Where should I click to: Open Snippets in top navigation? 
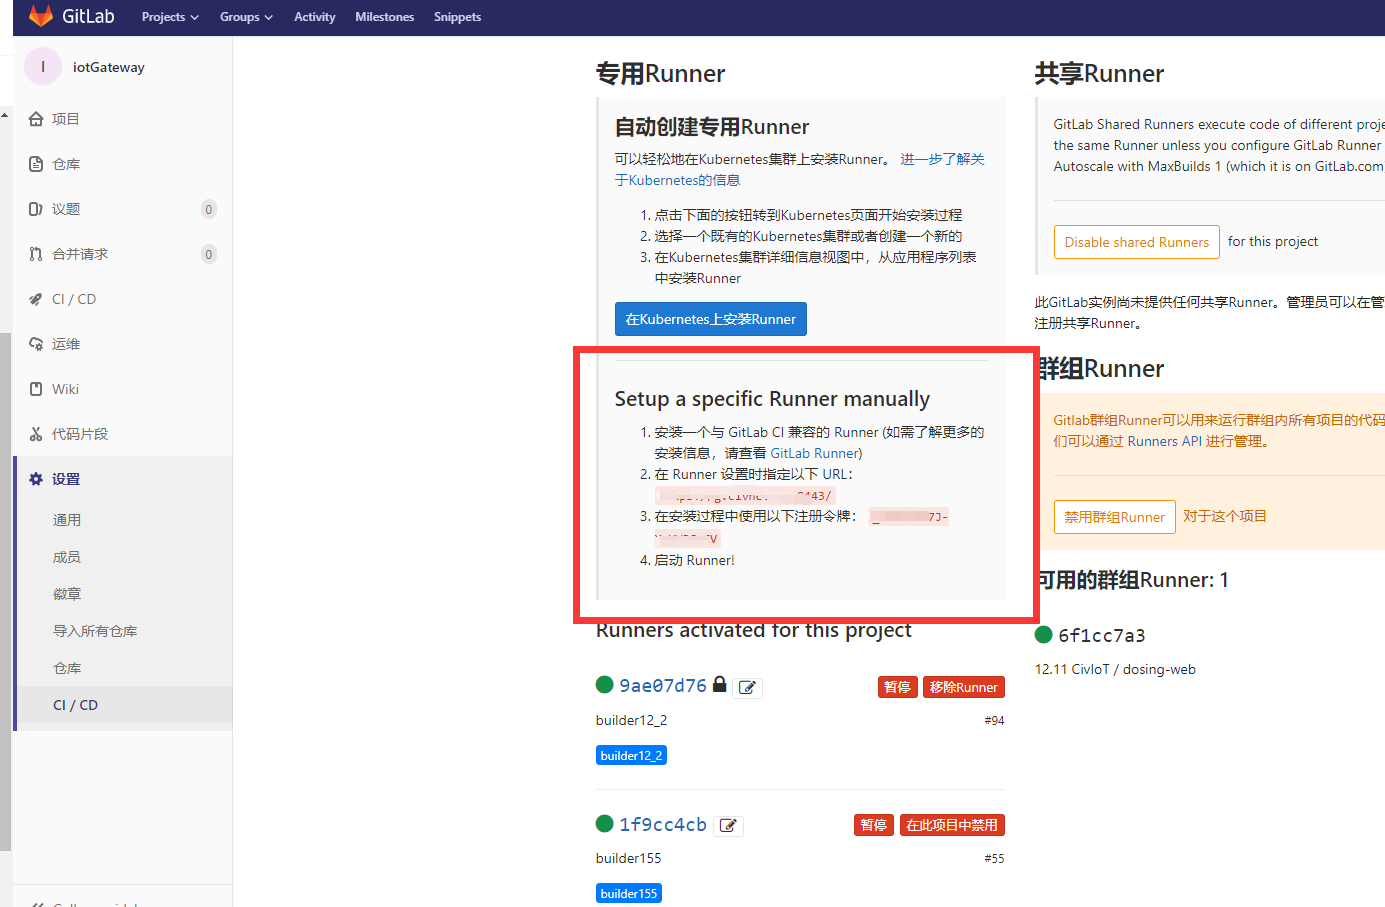[457, 17]
